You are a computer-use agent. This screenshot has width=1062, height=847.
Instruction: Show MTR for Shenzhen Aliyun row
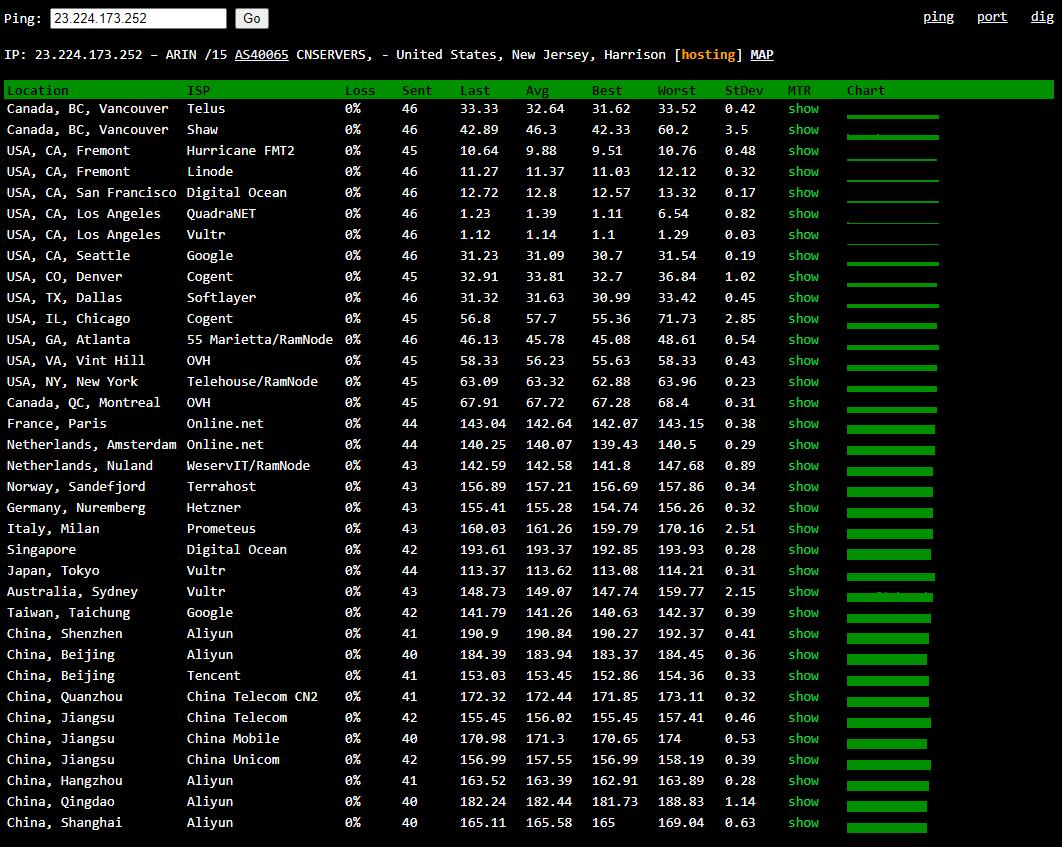click(803, 633)
